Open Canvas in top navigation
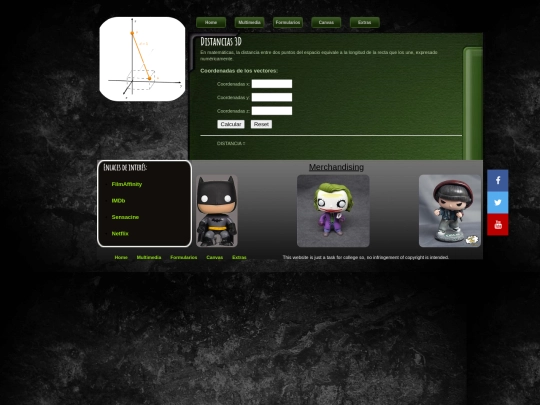This screenshot has height=405, width=540. (326, 22)
